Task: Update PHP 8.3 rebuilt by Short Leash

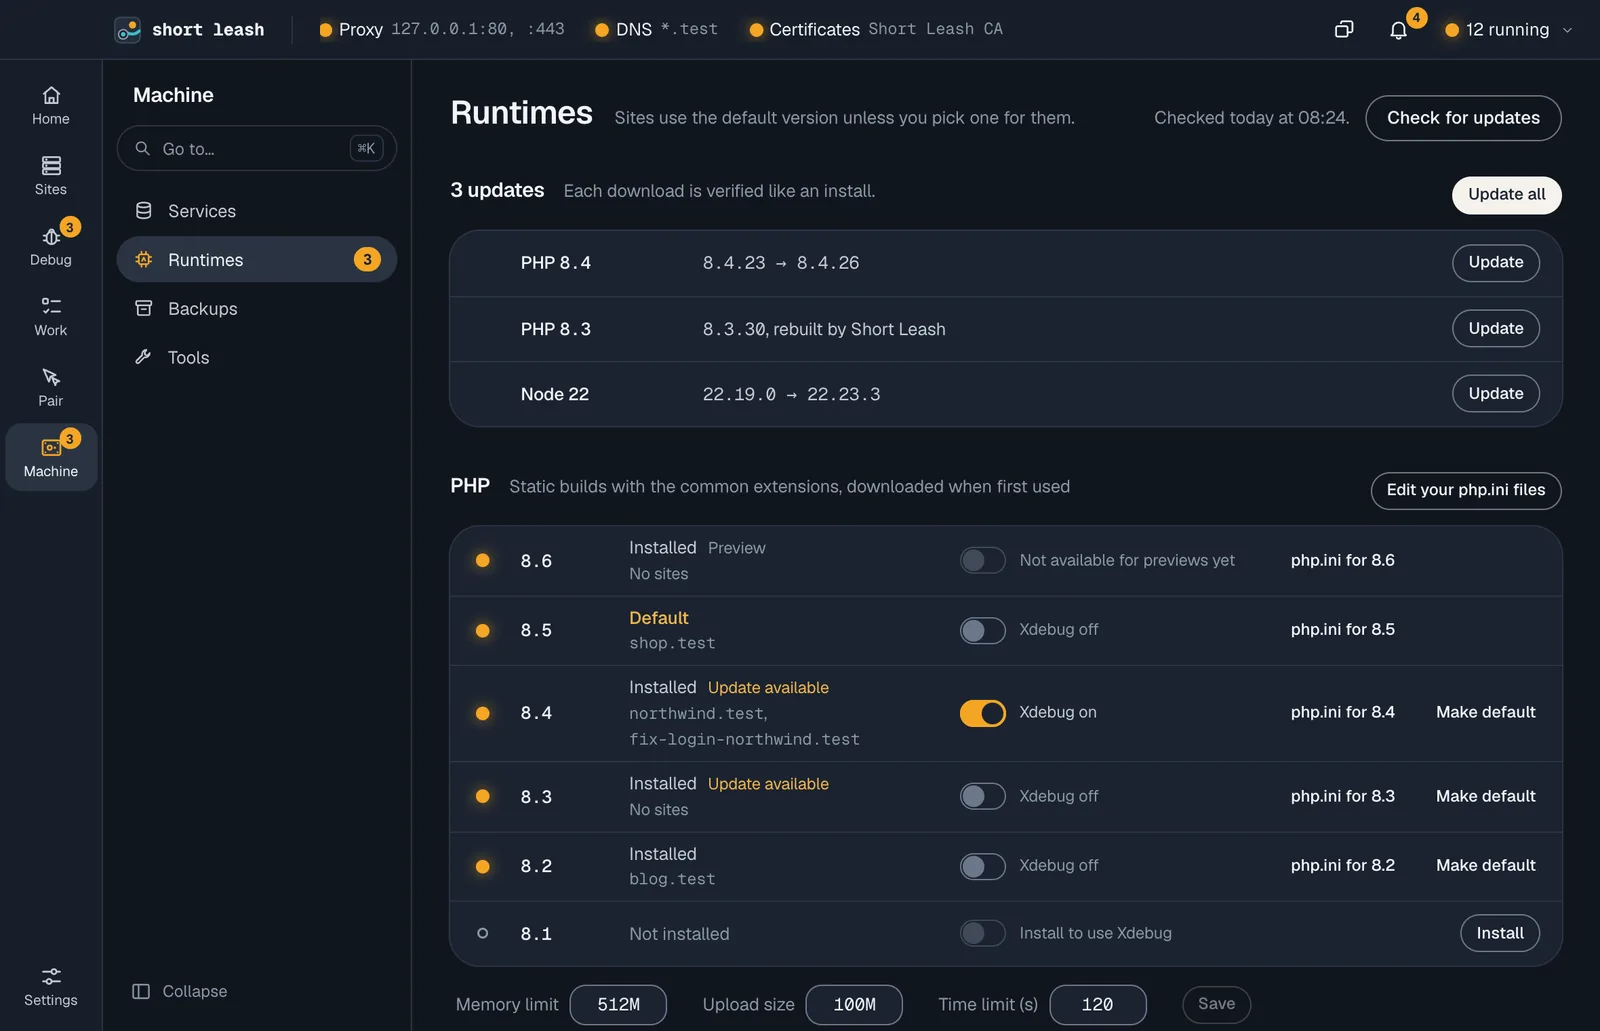Action: click(1495, 328)
